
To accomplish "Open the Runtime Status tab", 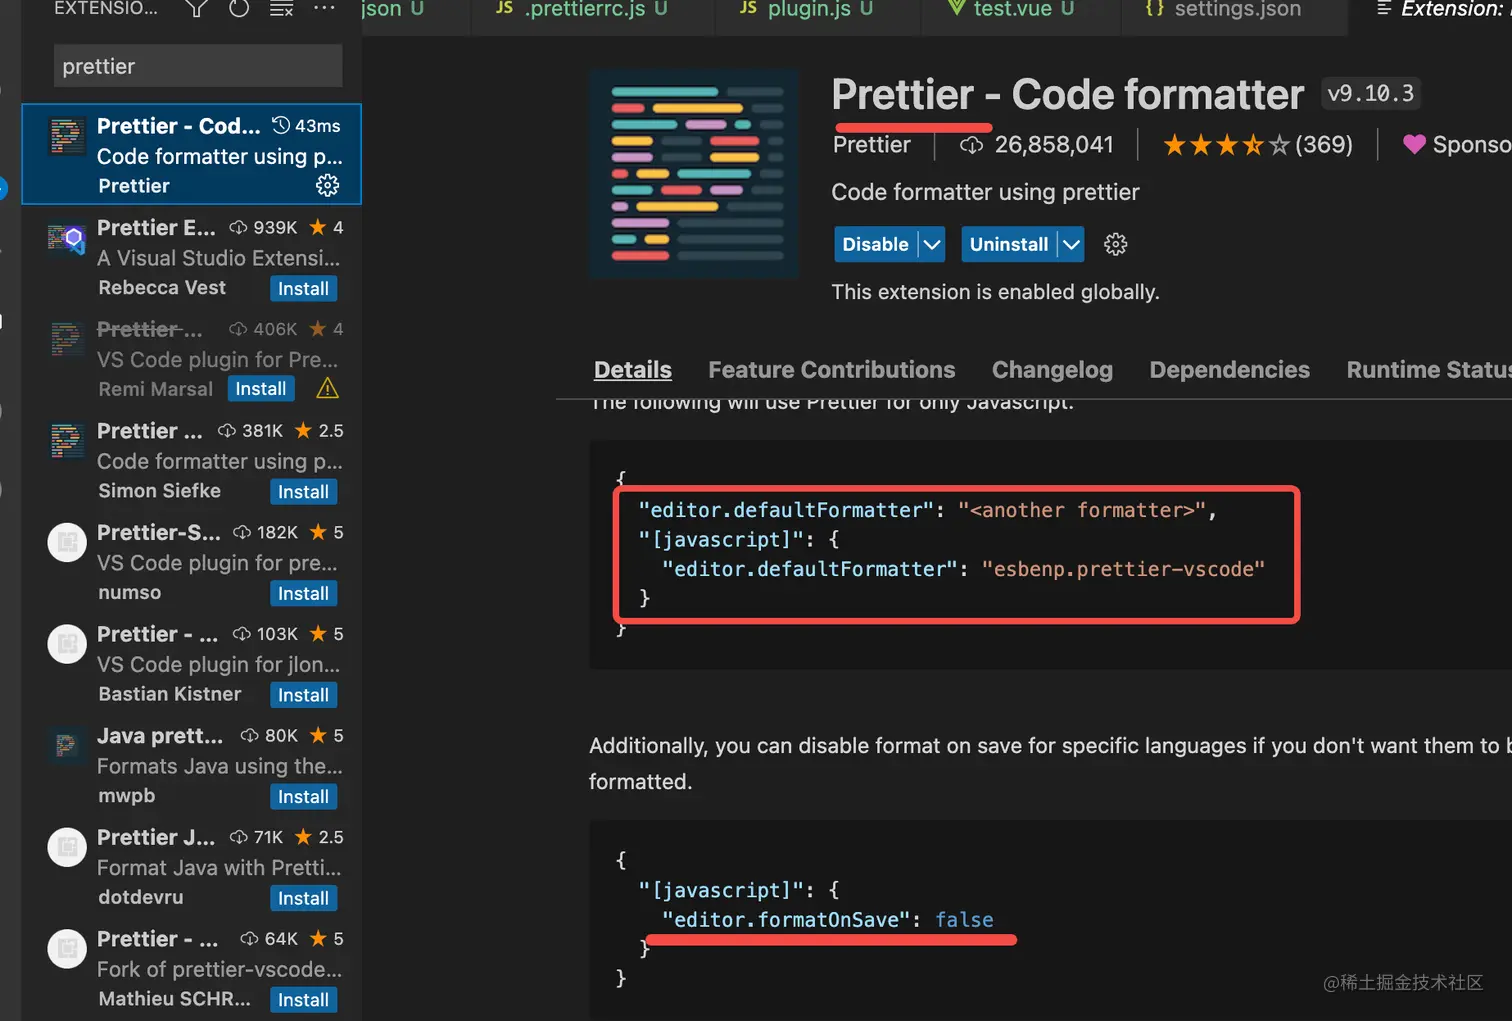I will [x=1429, y=370].
